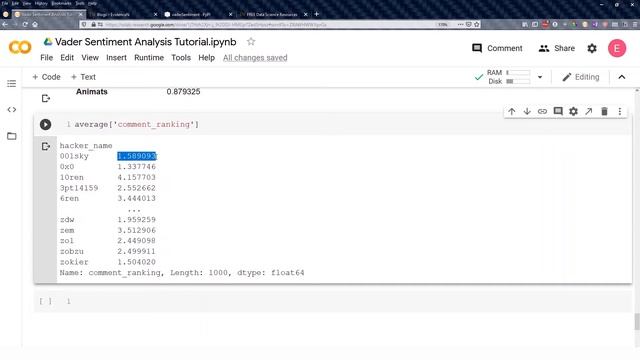Image resolution: width=640 pixels, height=360 pixels.
Task: Add a new Code cell
Action: pos(46,77)
